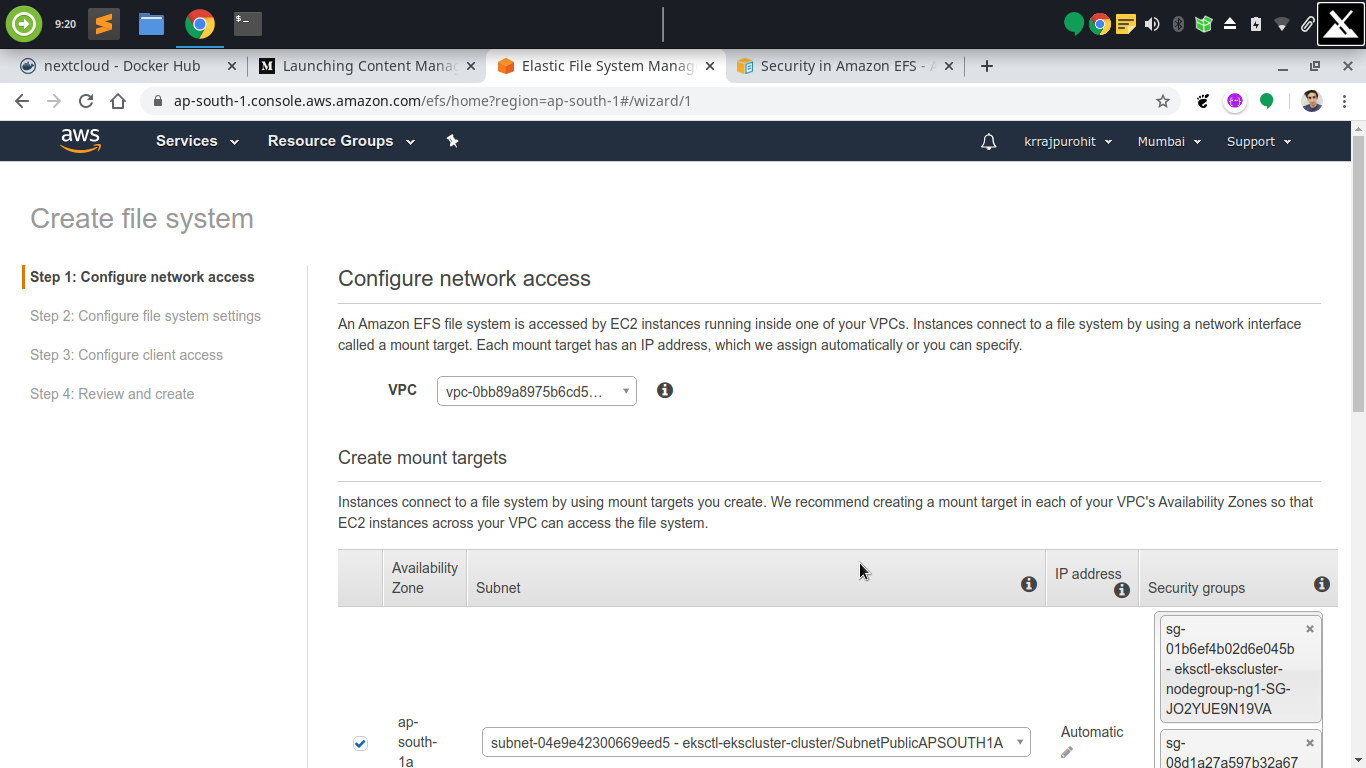Click the eject removable media tray icon
Screen dimensions: 1366x768
(1230, 24)
